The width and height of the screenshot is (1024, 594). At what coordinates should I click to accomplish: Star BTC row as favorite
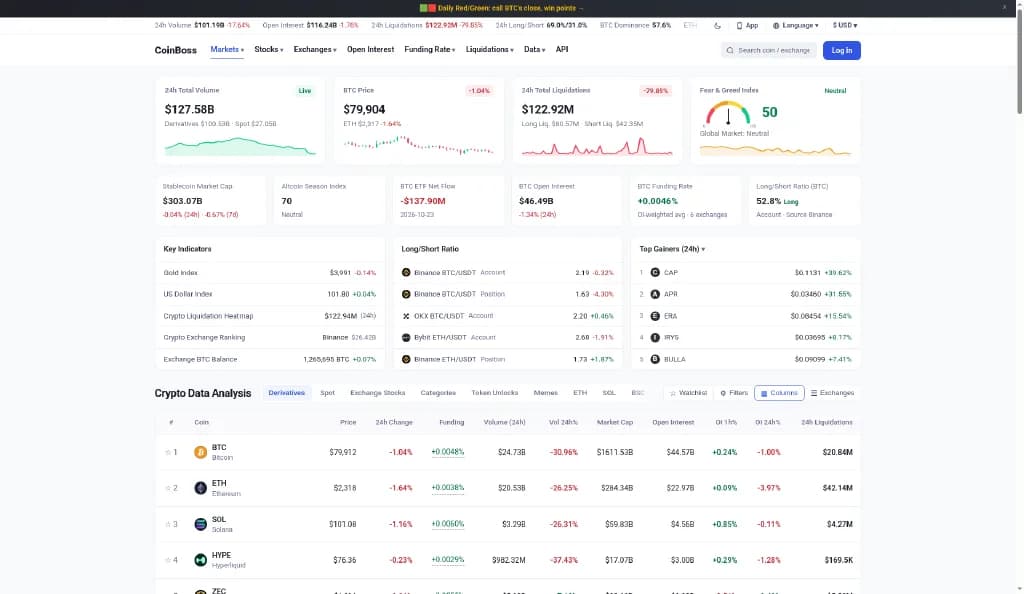168,452
